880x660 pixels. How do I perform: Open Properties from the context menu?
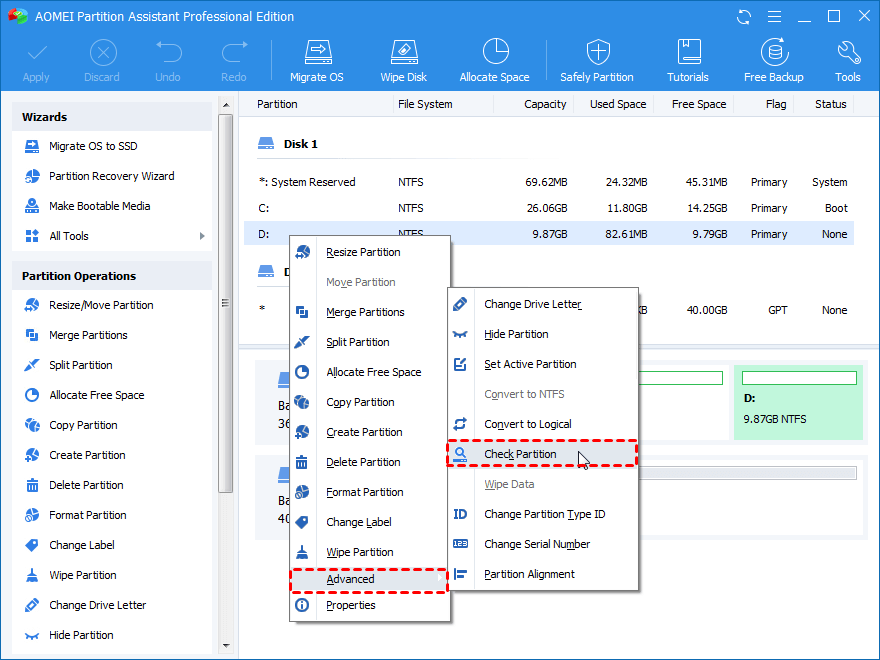tap(350, 605)
